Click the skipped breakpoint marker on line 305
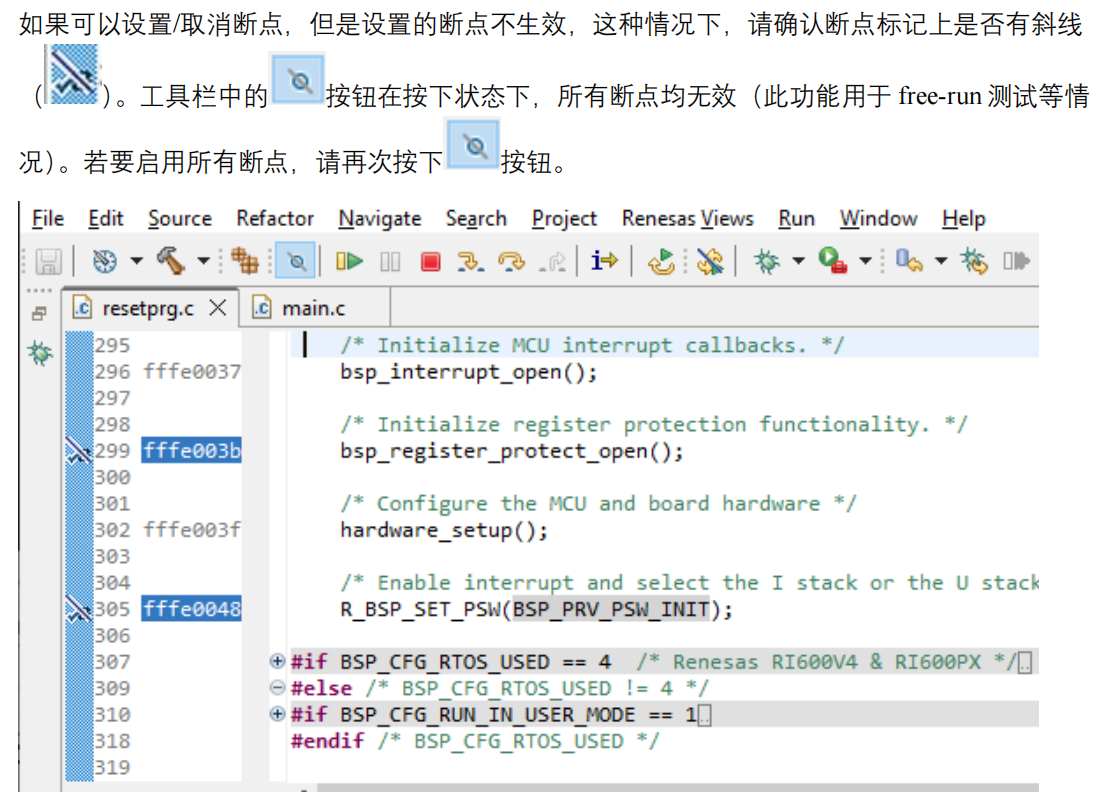Viewport: 1107px width, 804px height. 79,608
